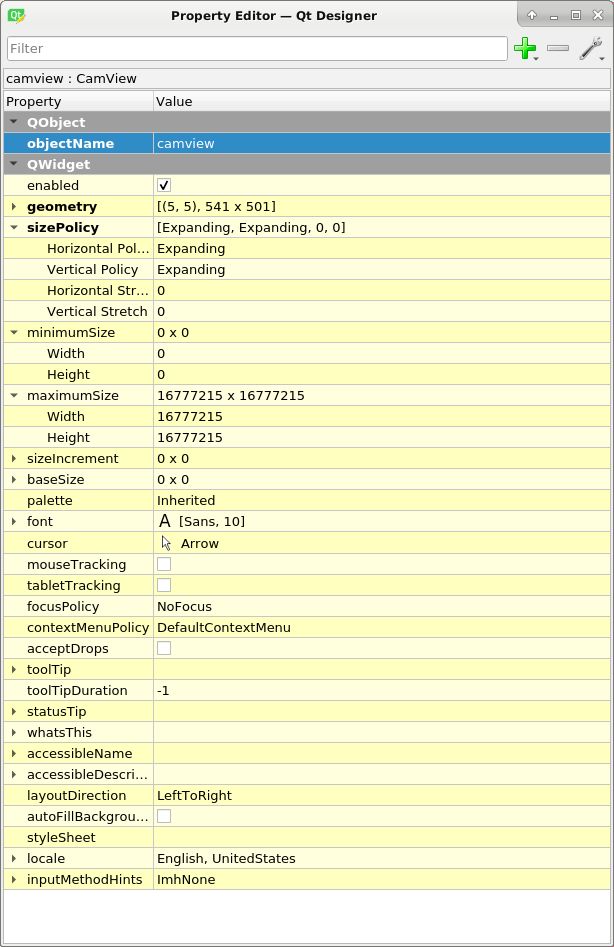Click the Arrow cursor icon in cursor row
Image resolution: width=614 pixels, height=947 pixels.
(166, 543)
